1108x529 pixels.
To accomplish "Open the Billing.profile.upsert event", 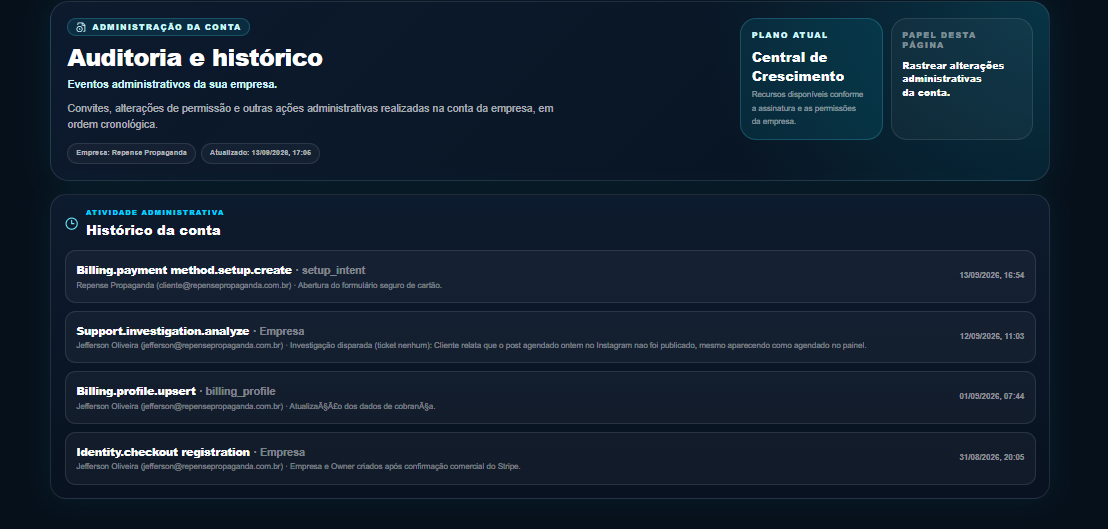I will (550, 398).
